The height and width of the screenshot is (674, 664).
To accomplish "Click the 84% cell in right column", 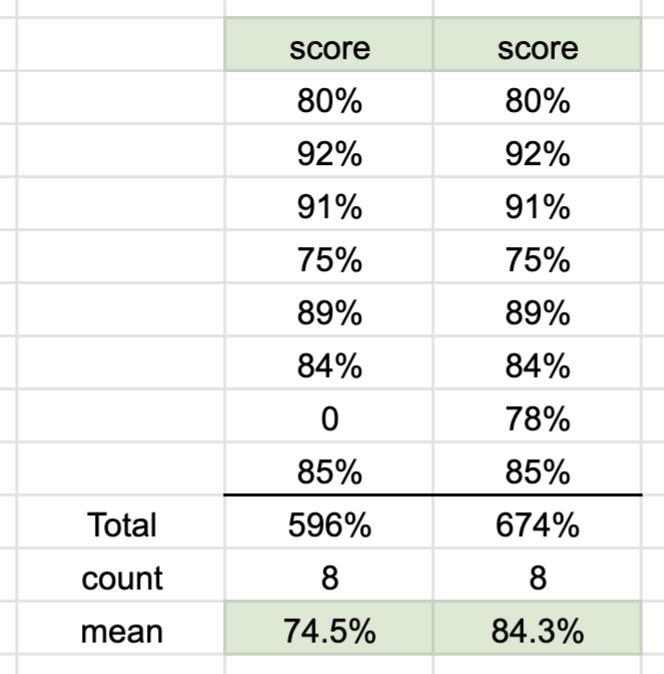I will (x=537, y=363).
